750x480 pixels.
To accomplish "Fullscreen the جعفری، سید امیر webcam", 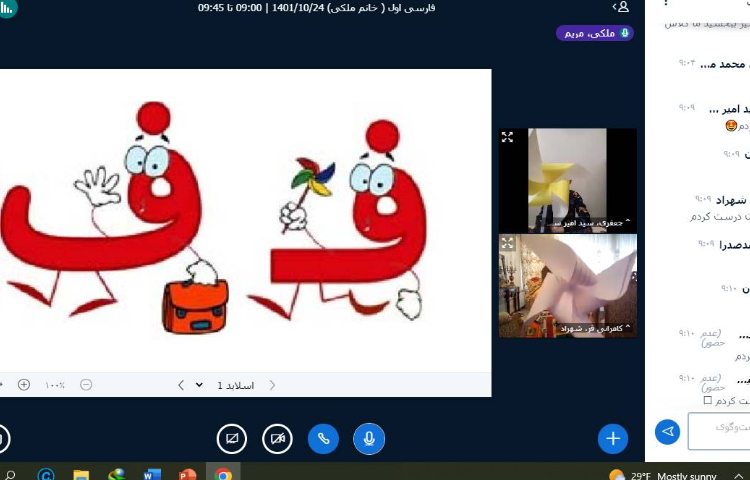I will 507,137.
